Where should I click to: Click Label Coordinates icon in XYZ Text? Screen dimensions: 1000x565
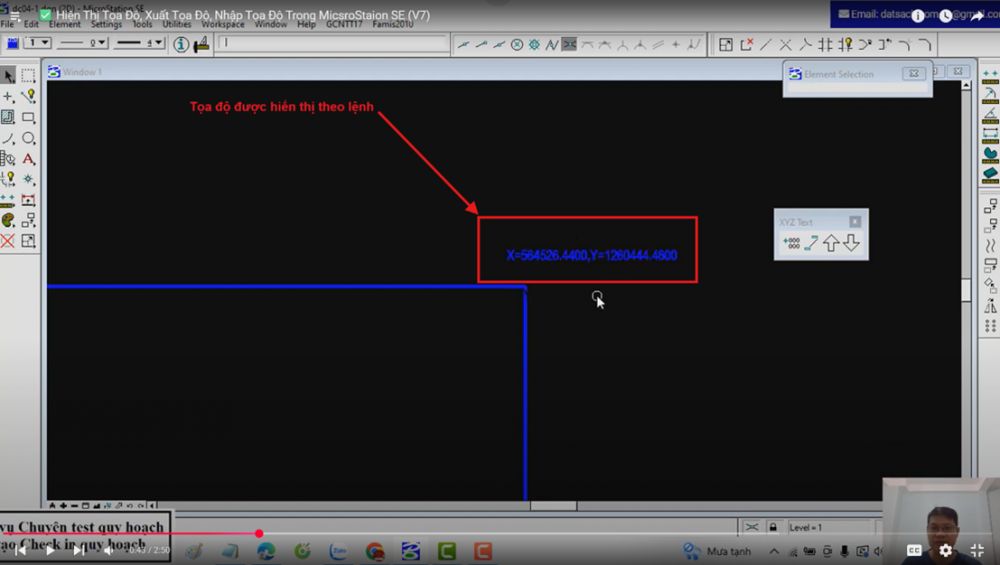pos(791,243)
